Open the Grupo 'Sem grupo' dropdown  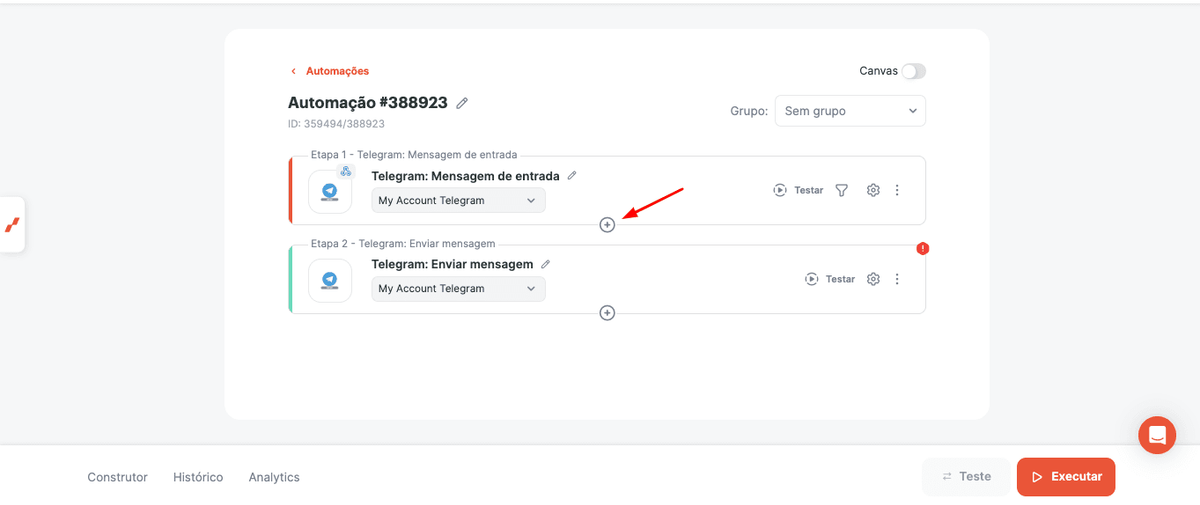pyautogui.click(x=850, y=111)
